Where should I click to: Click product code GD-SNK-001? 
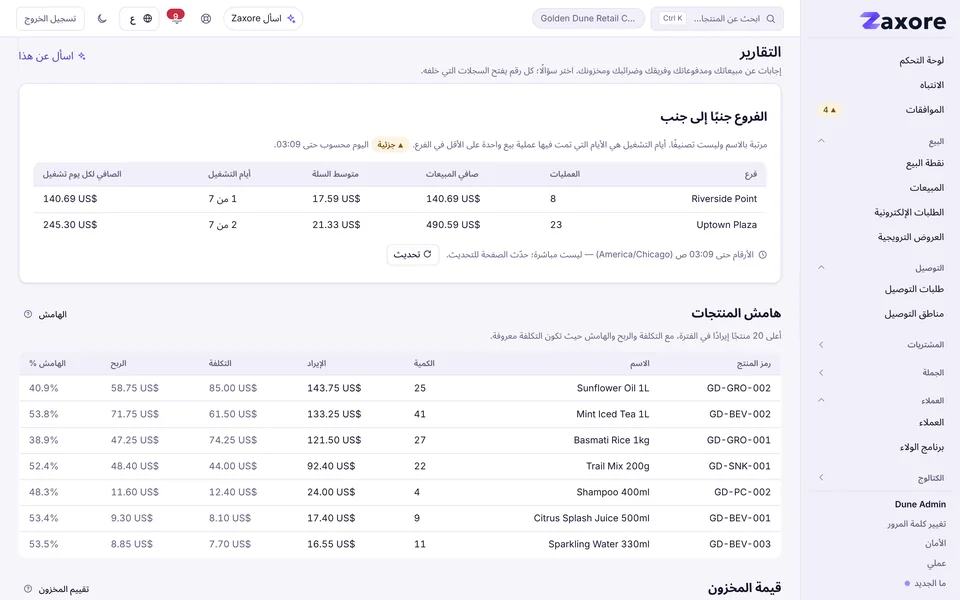point(740,466)
